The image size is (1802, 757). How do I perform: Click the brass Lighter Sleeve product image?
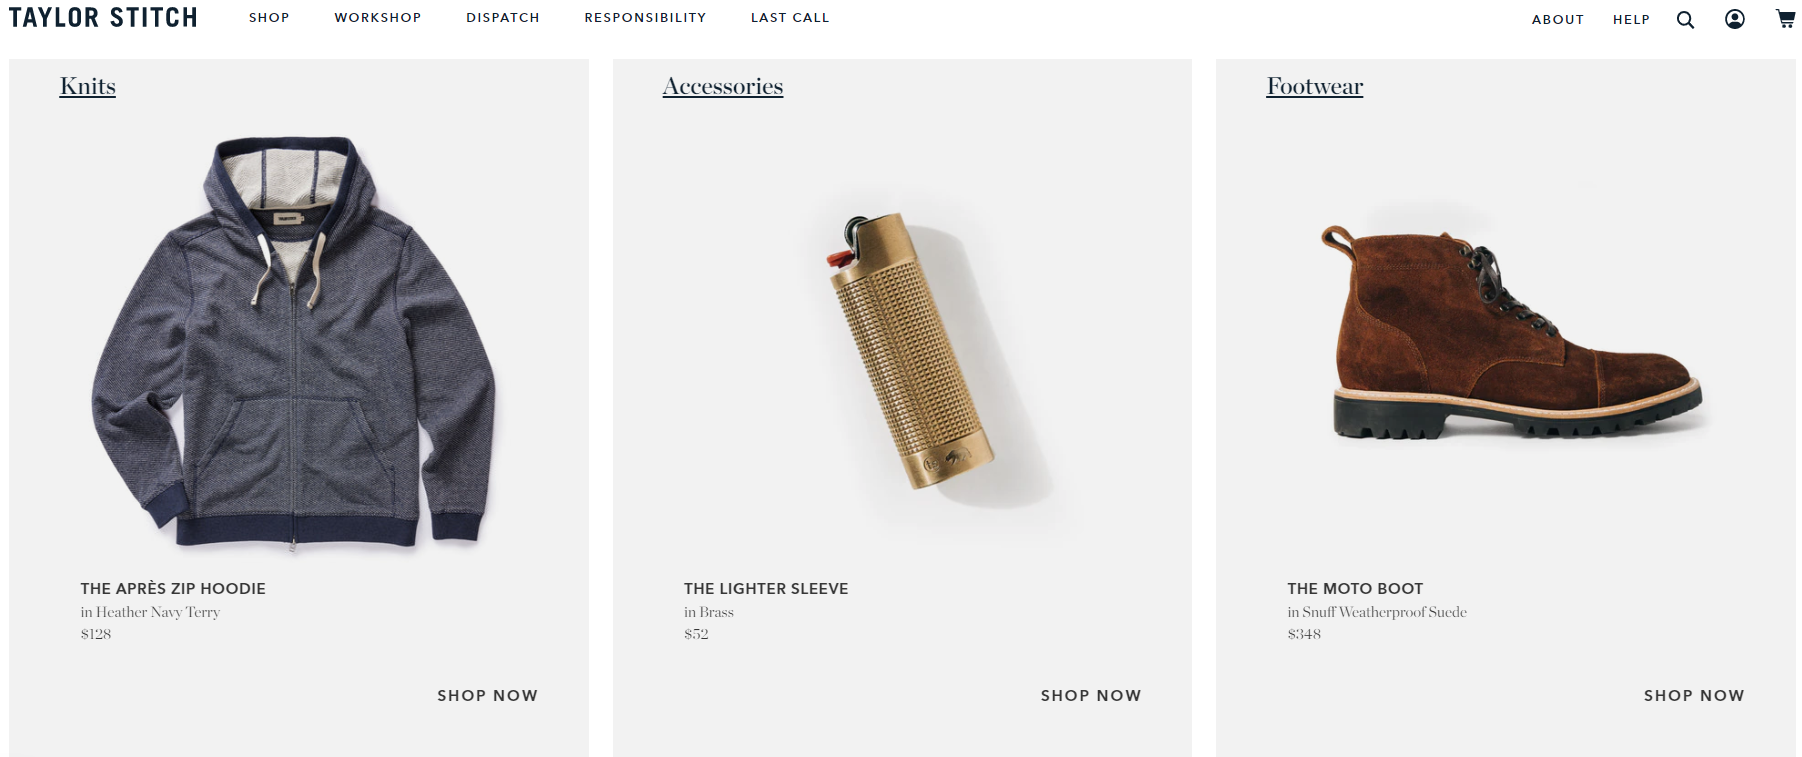tap(910, 350)
